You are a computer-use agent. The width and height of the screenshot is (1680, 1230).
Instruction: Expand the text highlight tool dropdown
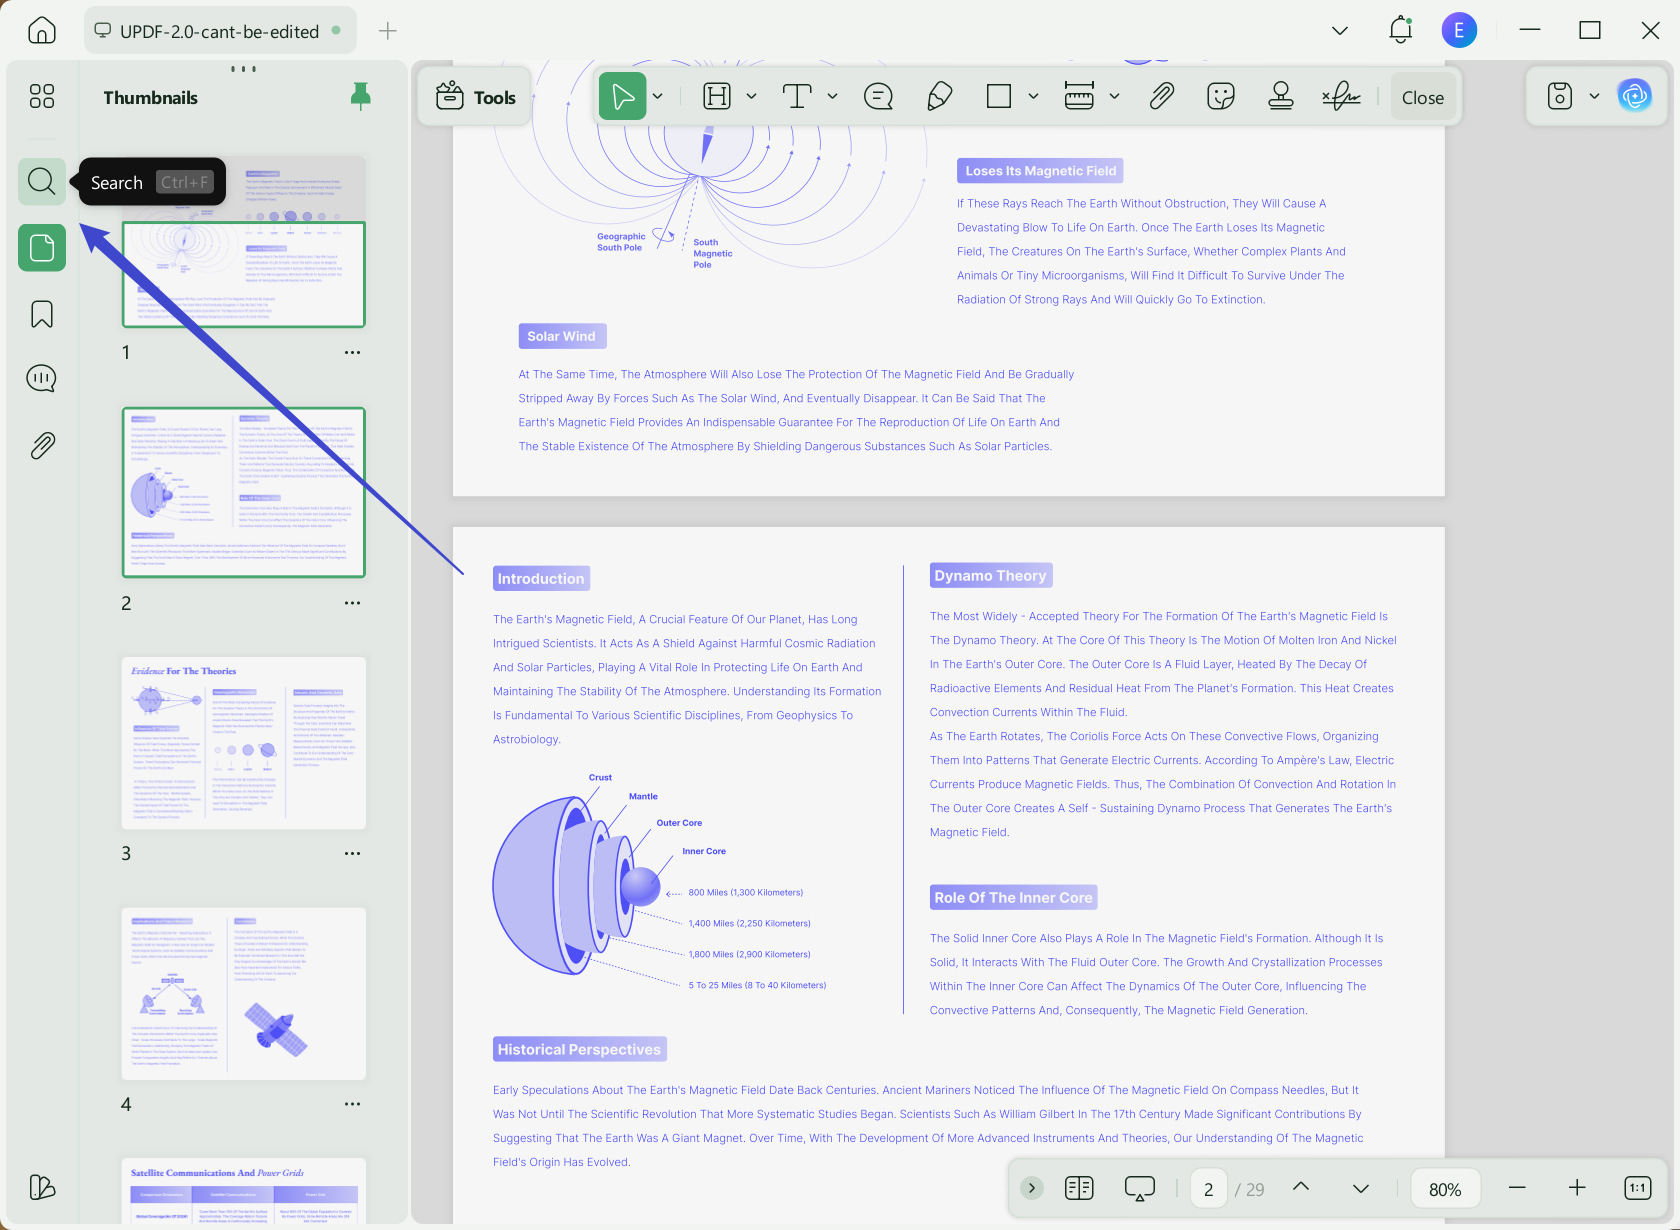tap(752, 97)
